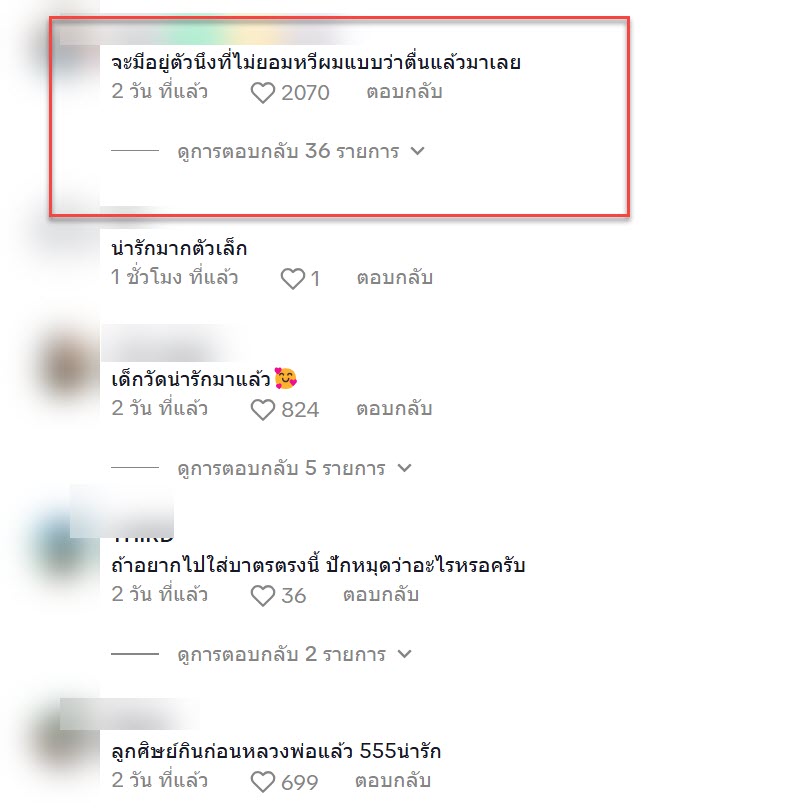This screenshot has width=794, height=808.
Task: Reply to the น่ารักมากตัวเล็ก comment
Action: 395,278
